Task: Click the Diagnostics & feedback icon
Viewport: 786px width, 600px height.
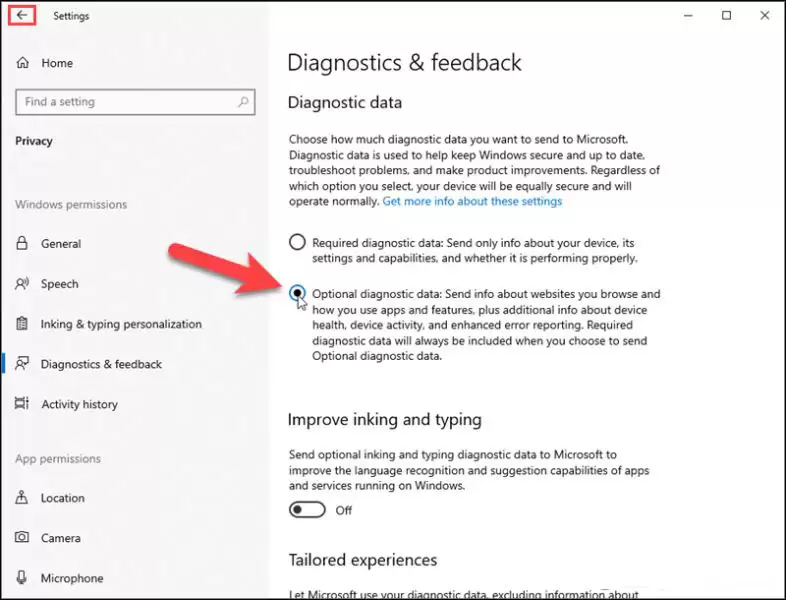Action: [x=22, y=364]
